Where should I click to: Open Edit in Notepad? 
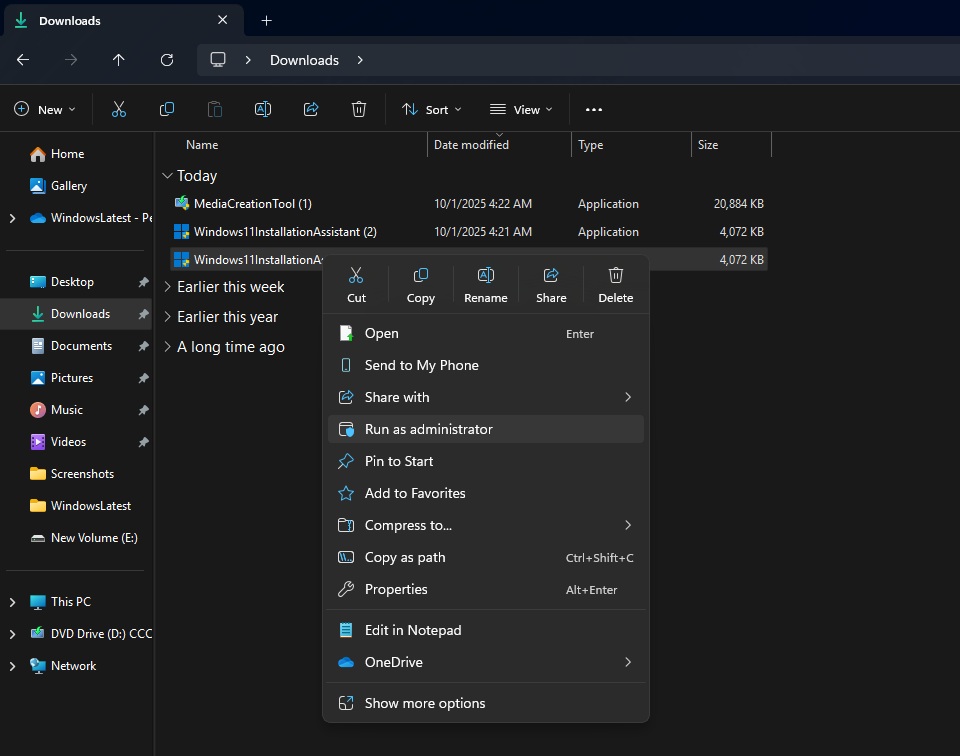pos(413,630)
